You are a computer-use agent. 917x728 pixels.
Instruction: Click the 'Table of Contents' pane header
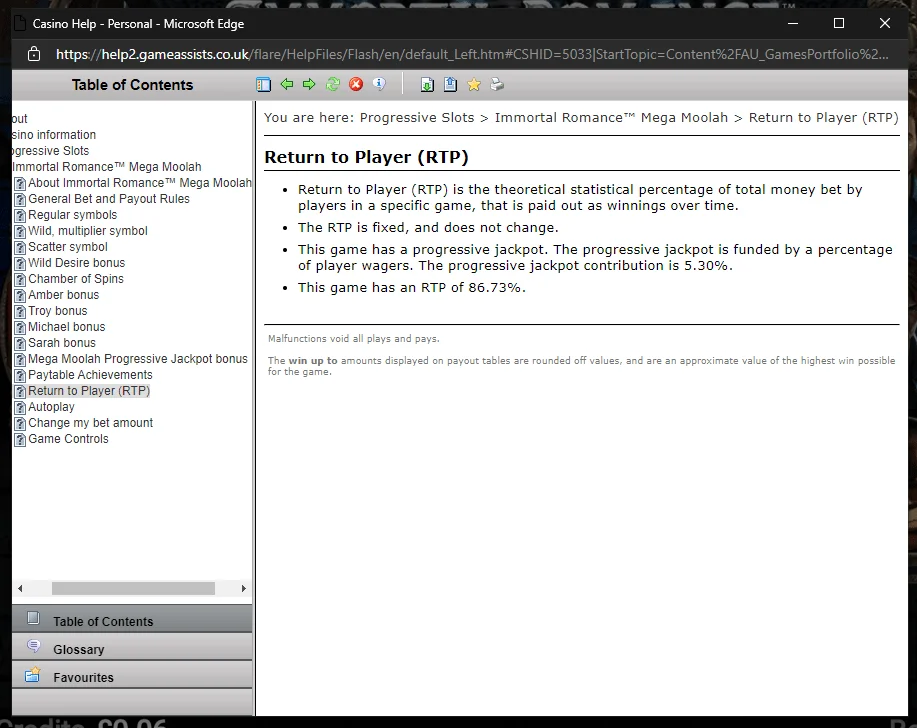(132, 85)
